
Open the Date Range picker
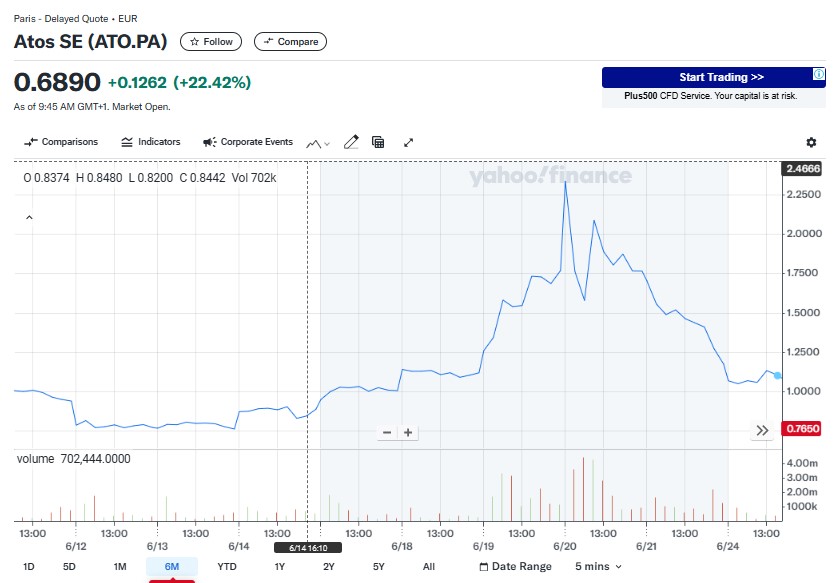(x=515, y=567)
